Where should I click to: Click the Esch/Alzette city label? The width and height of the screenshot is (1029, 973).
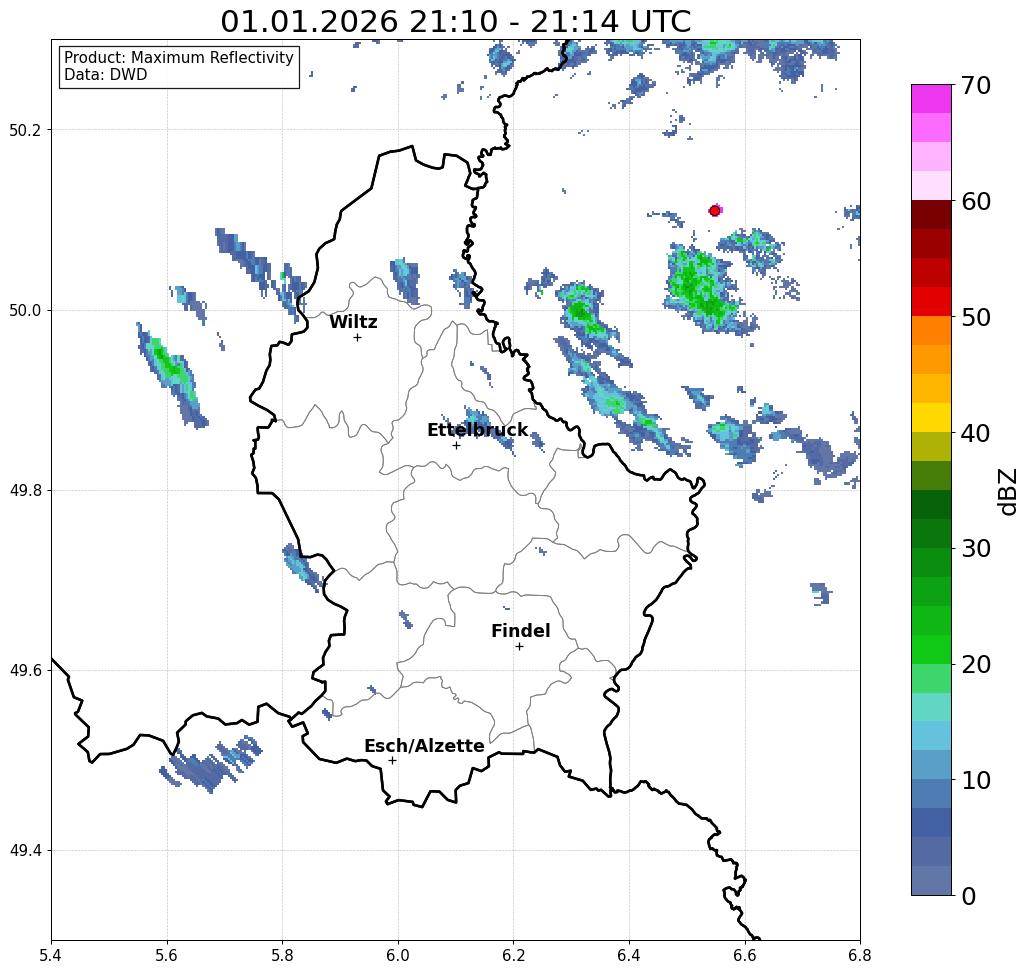pyautogui.click(x=424, y=746)
